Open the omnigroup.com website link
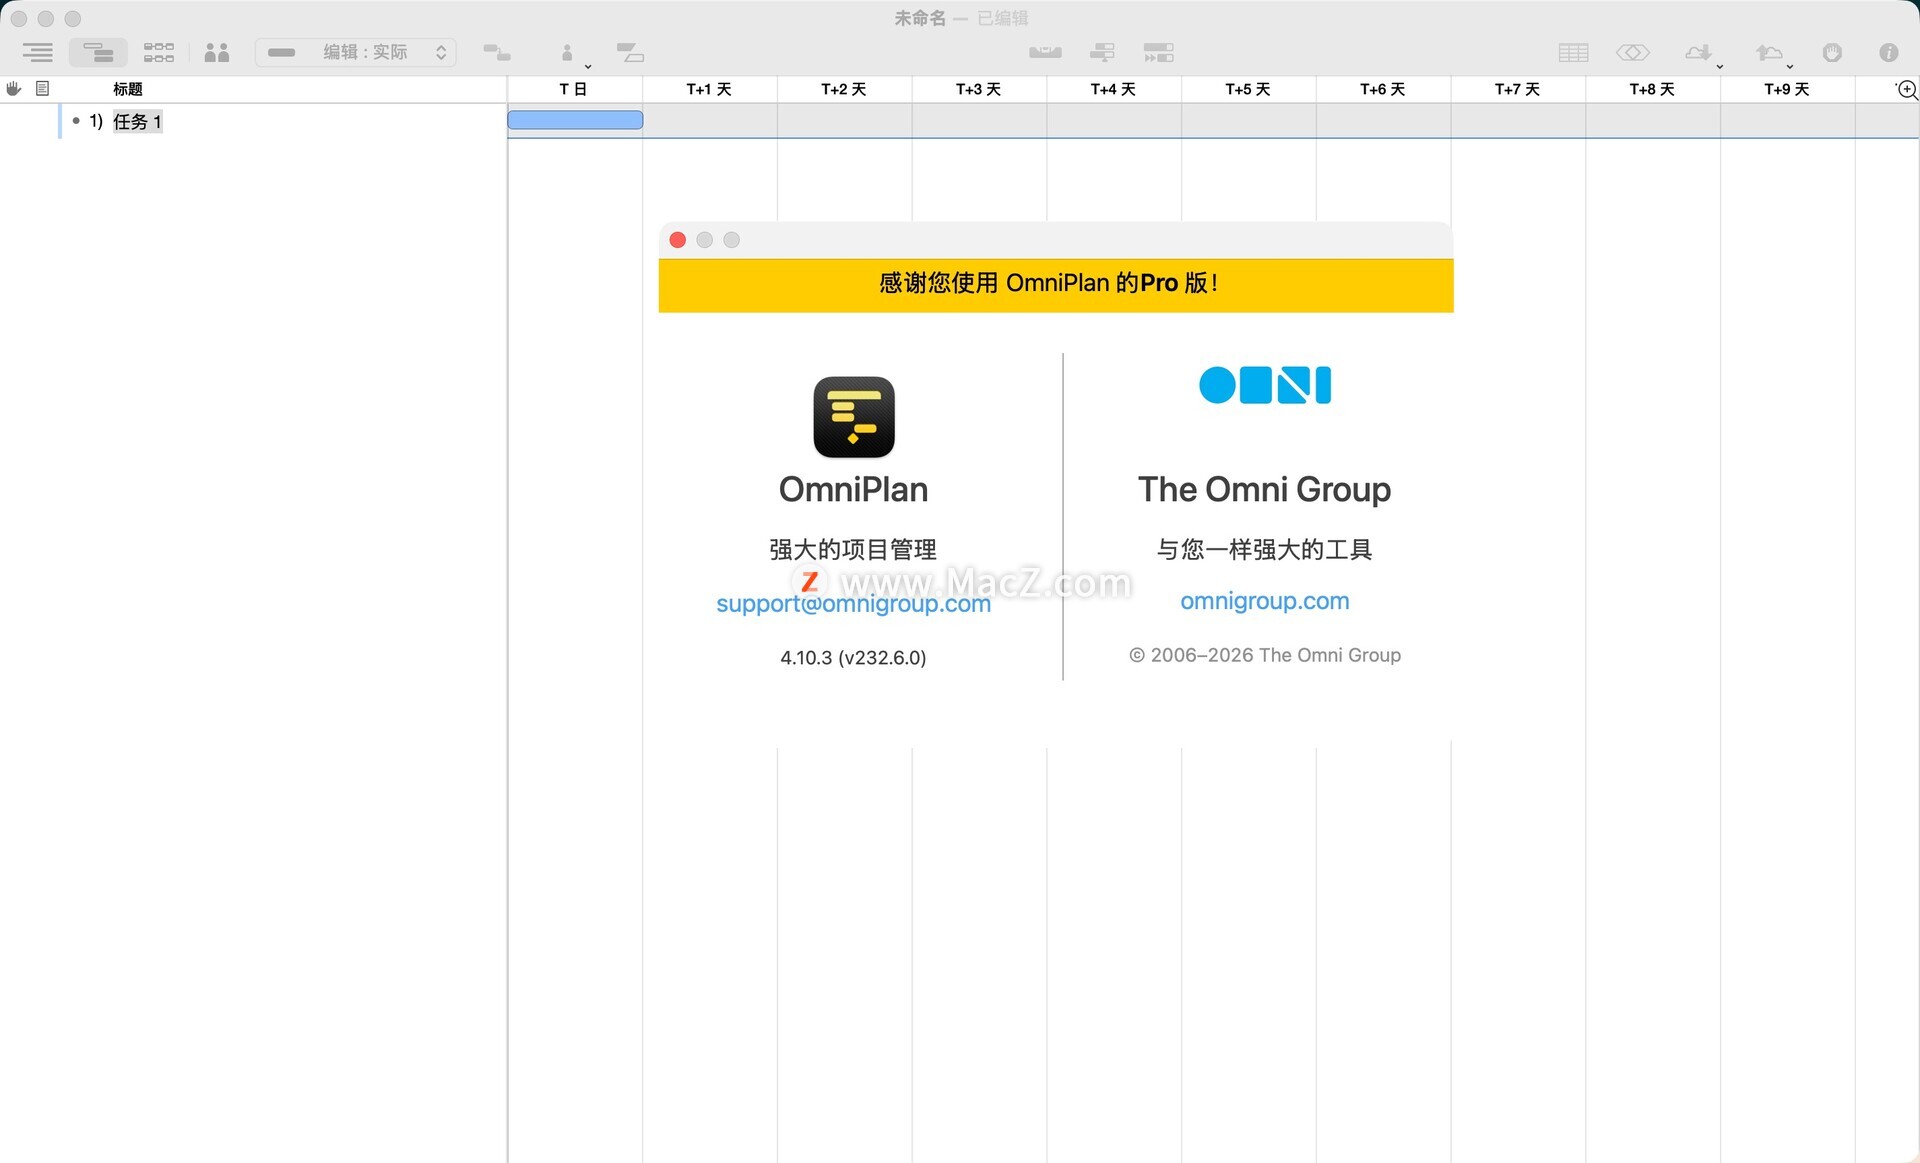Screen dimensions: 1920x1163 pyautogui.click(x=1265, y=601)
